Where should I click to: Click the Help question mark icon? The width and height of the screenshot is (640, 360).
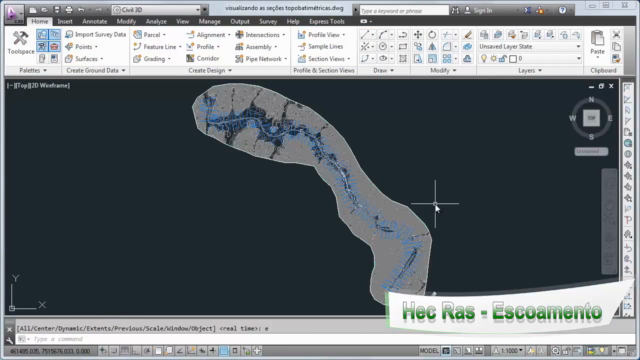coord(562,10)
